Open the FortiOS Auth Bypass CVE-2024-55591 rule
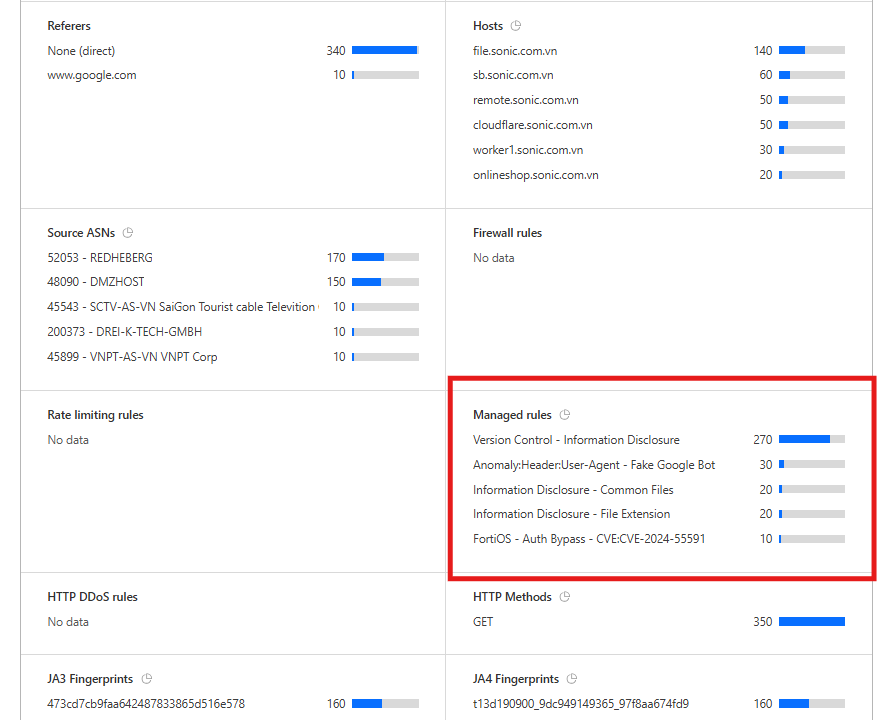Viewport: 881px width, 720px height. tap(589, 539)
